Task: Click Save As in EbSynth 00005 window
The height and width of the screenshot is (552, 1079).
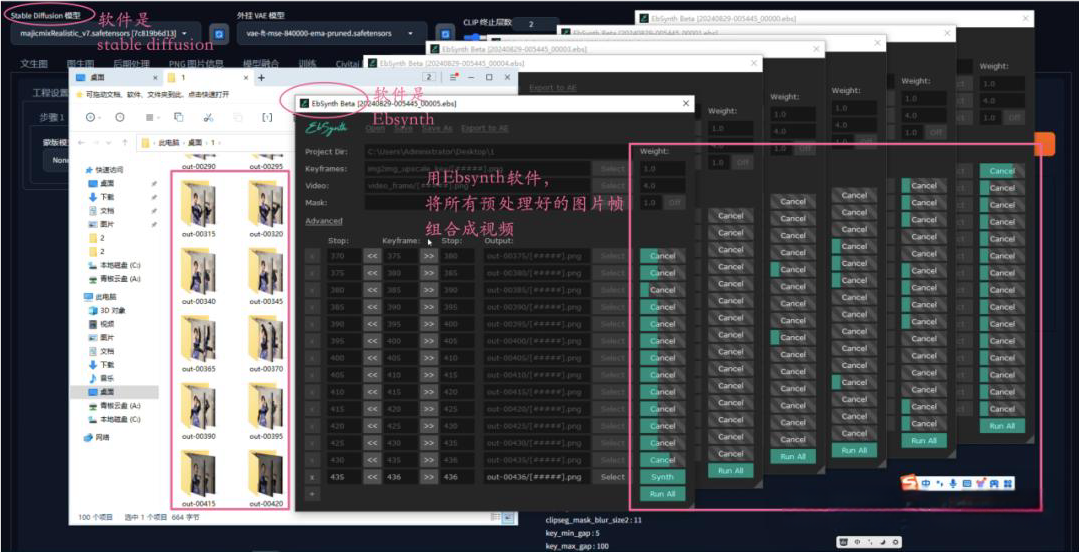Action: click(436, 128)
